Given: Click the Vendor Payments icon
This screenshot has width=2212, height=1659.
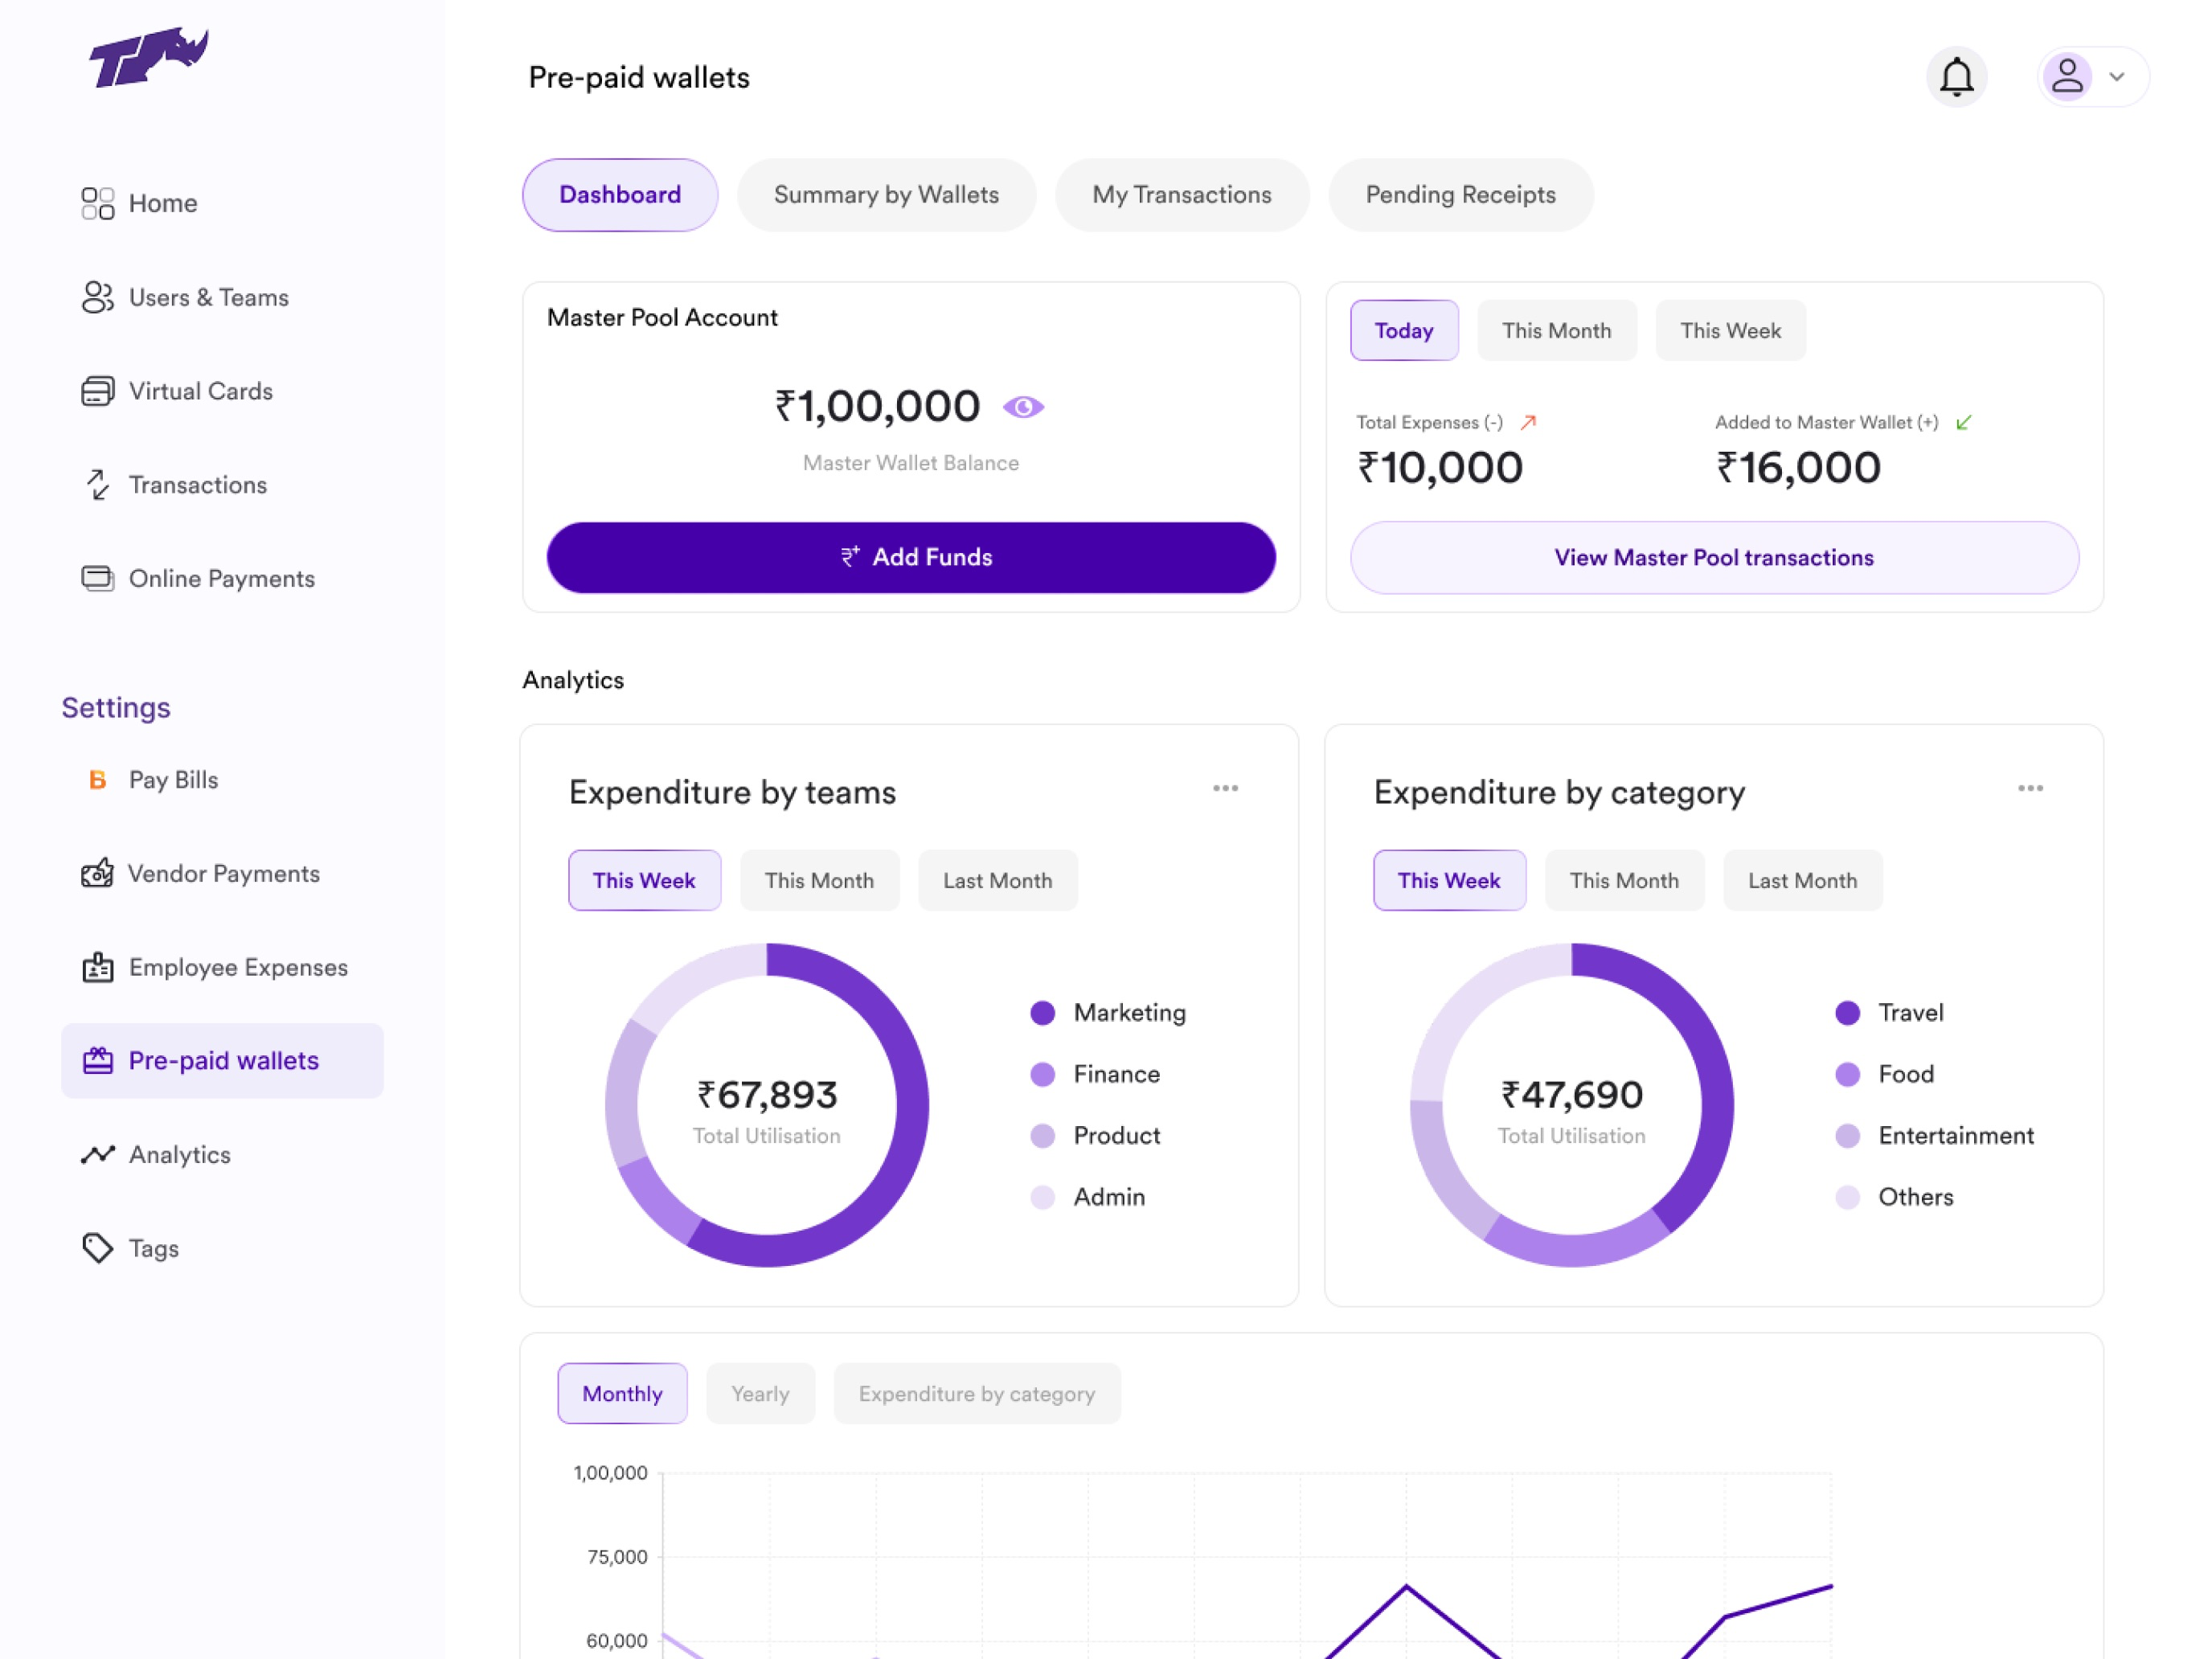Looking at the screenshot, I should click(x=97, y=873).
